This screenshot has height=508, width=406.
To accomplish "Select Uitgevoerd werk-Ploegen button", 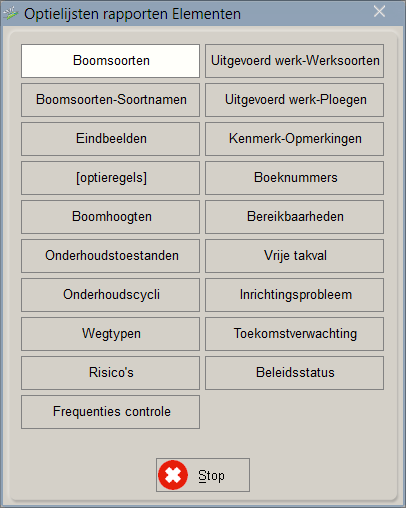I will coord(294,100).
